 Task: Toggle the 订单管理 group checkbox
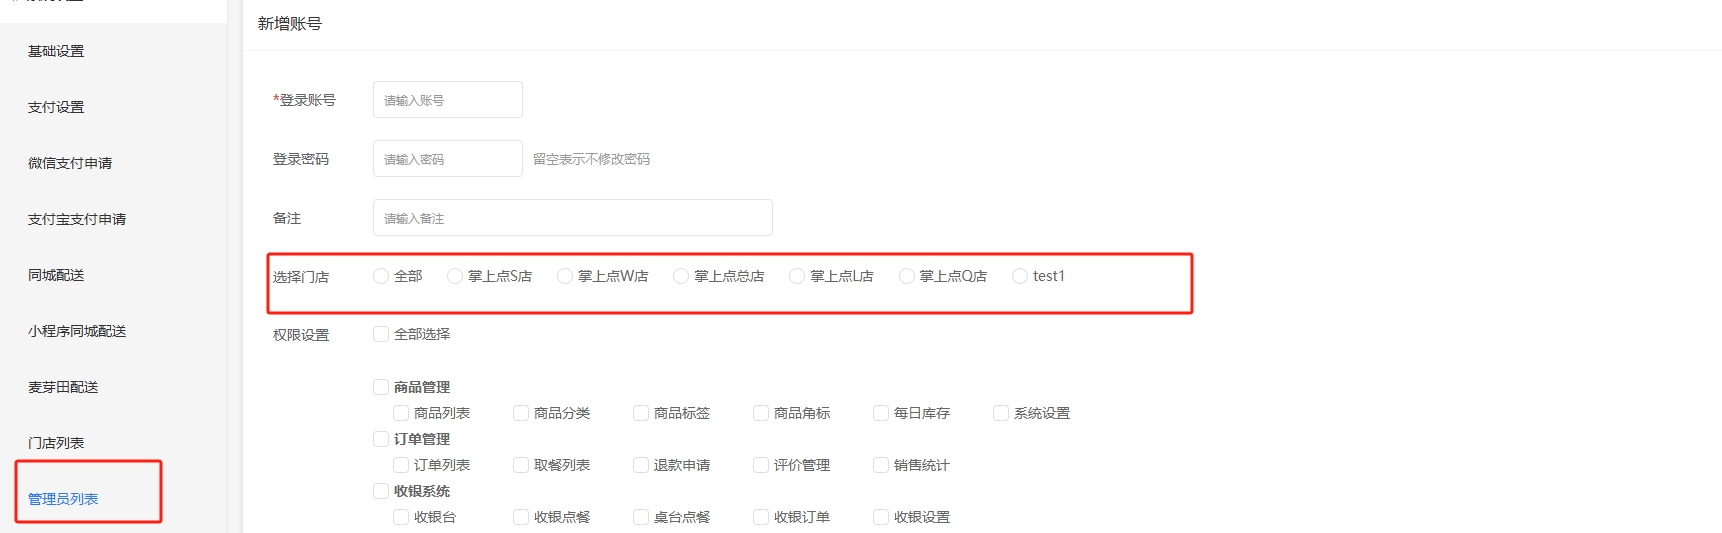[381, 439]
